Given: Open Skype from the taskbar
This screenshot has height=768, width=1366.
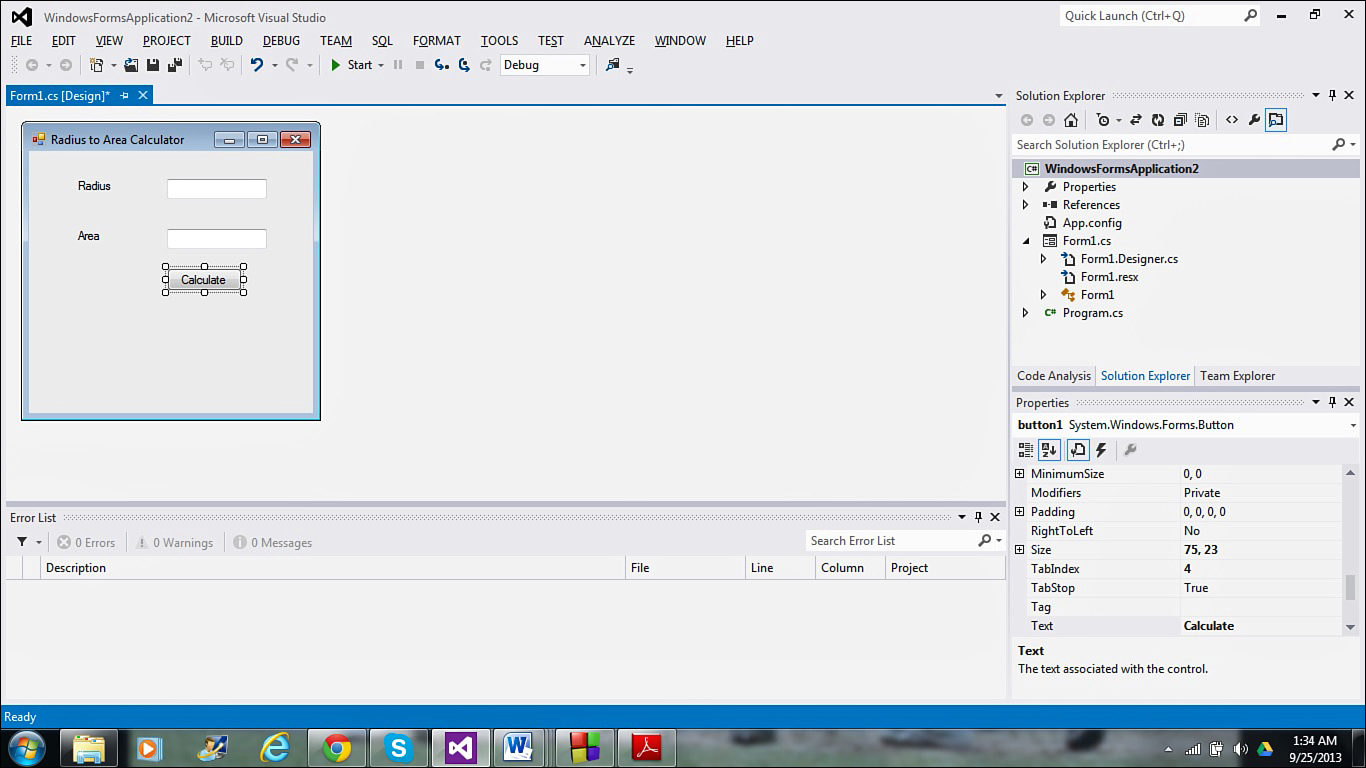Looking at the screenshot, I should [399, 748].
